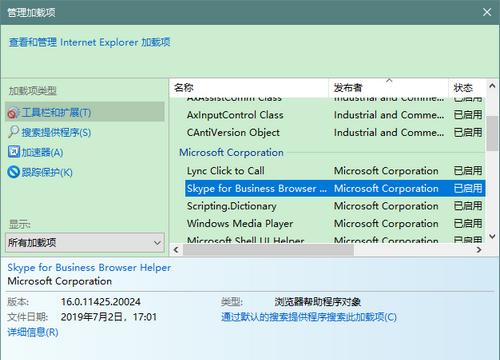Click the Tracking Protection (跟踪保护) icon
Screen dimensions: 500x360
tap(14, 172)
